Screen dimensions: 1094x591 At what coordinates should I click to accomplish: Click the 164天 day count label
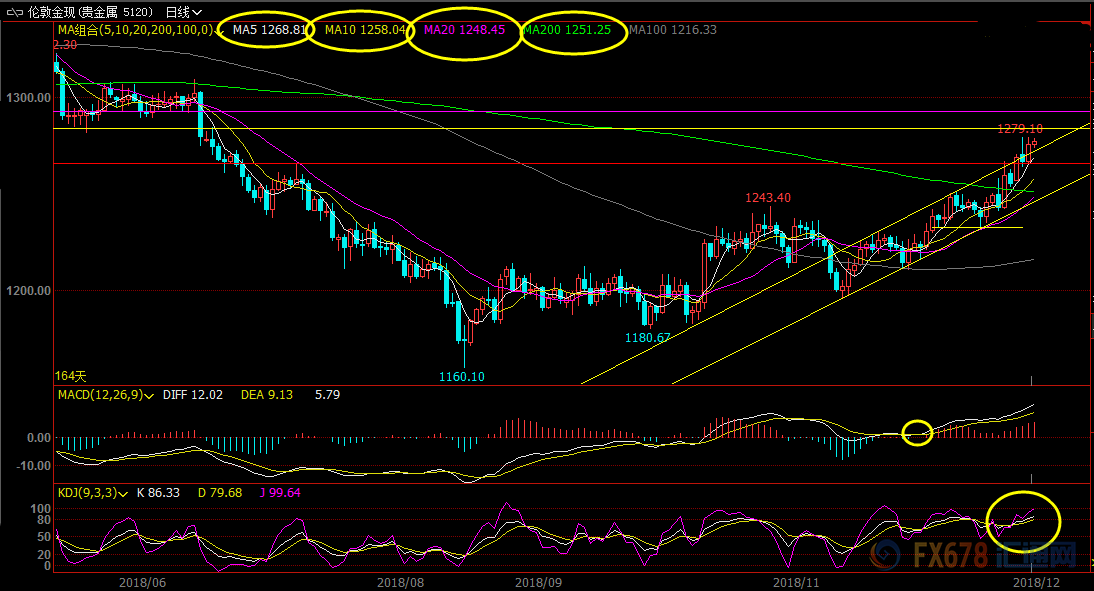coord(70,377)
